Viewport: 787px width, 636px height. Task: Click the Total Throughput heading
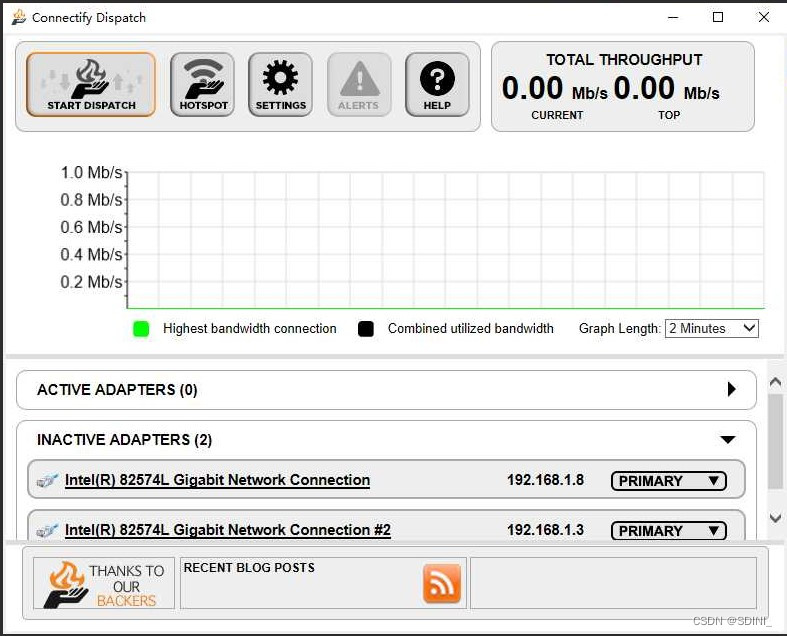(624, 60)
